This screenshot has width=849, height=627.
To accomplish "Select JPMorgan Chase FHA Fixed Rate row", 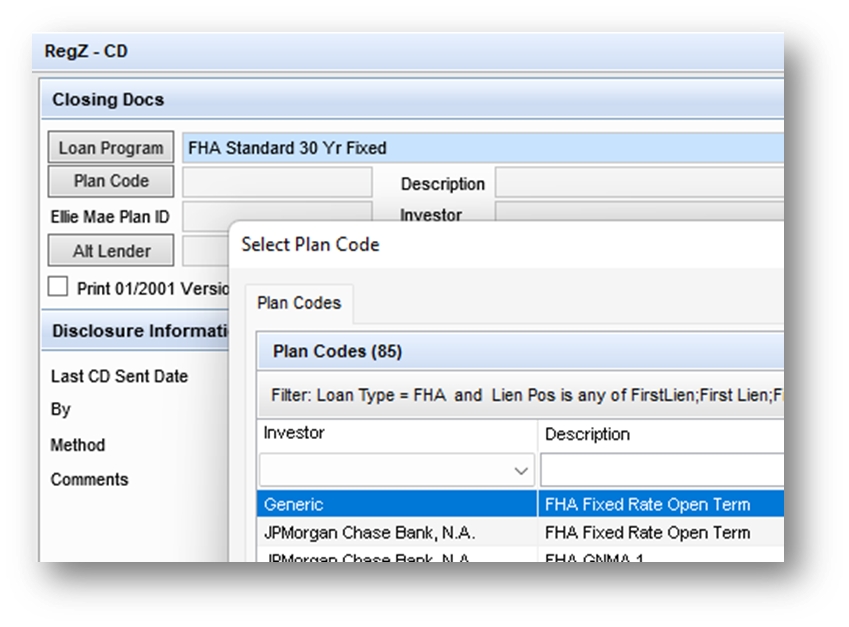I will tap(396, 532).
